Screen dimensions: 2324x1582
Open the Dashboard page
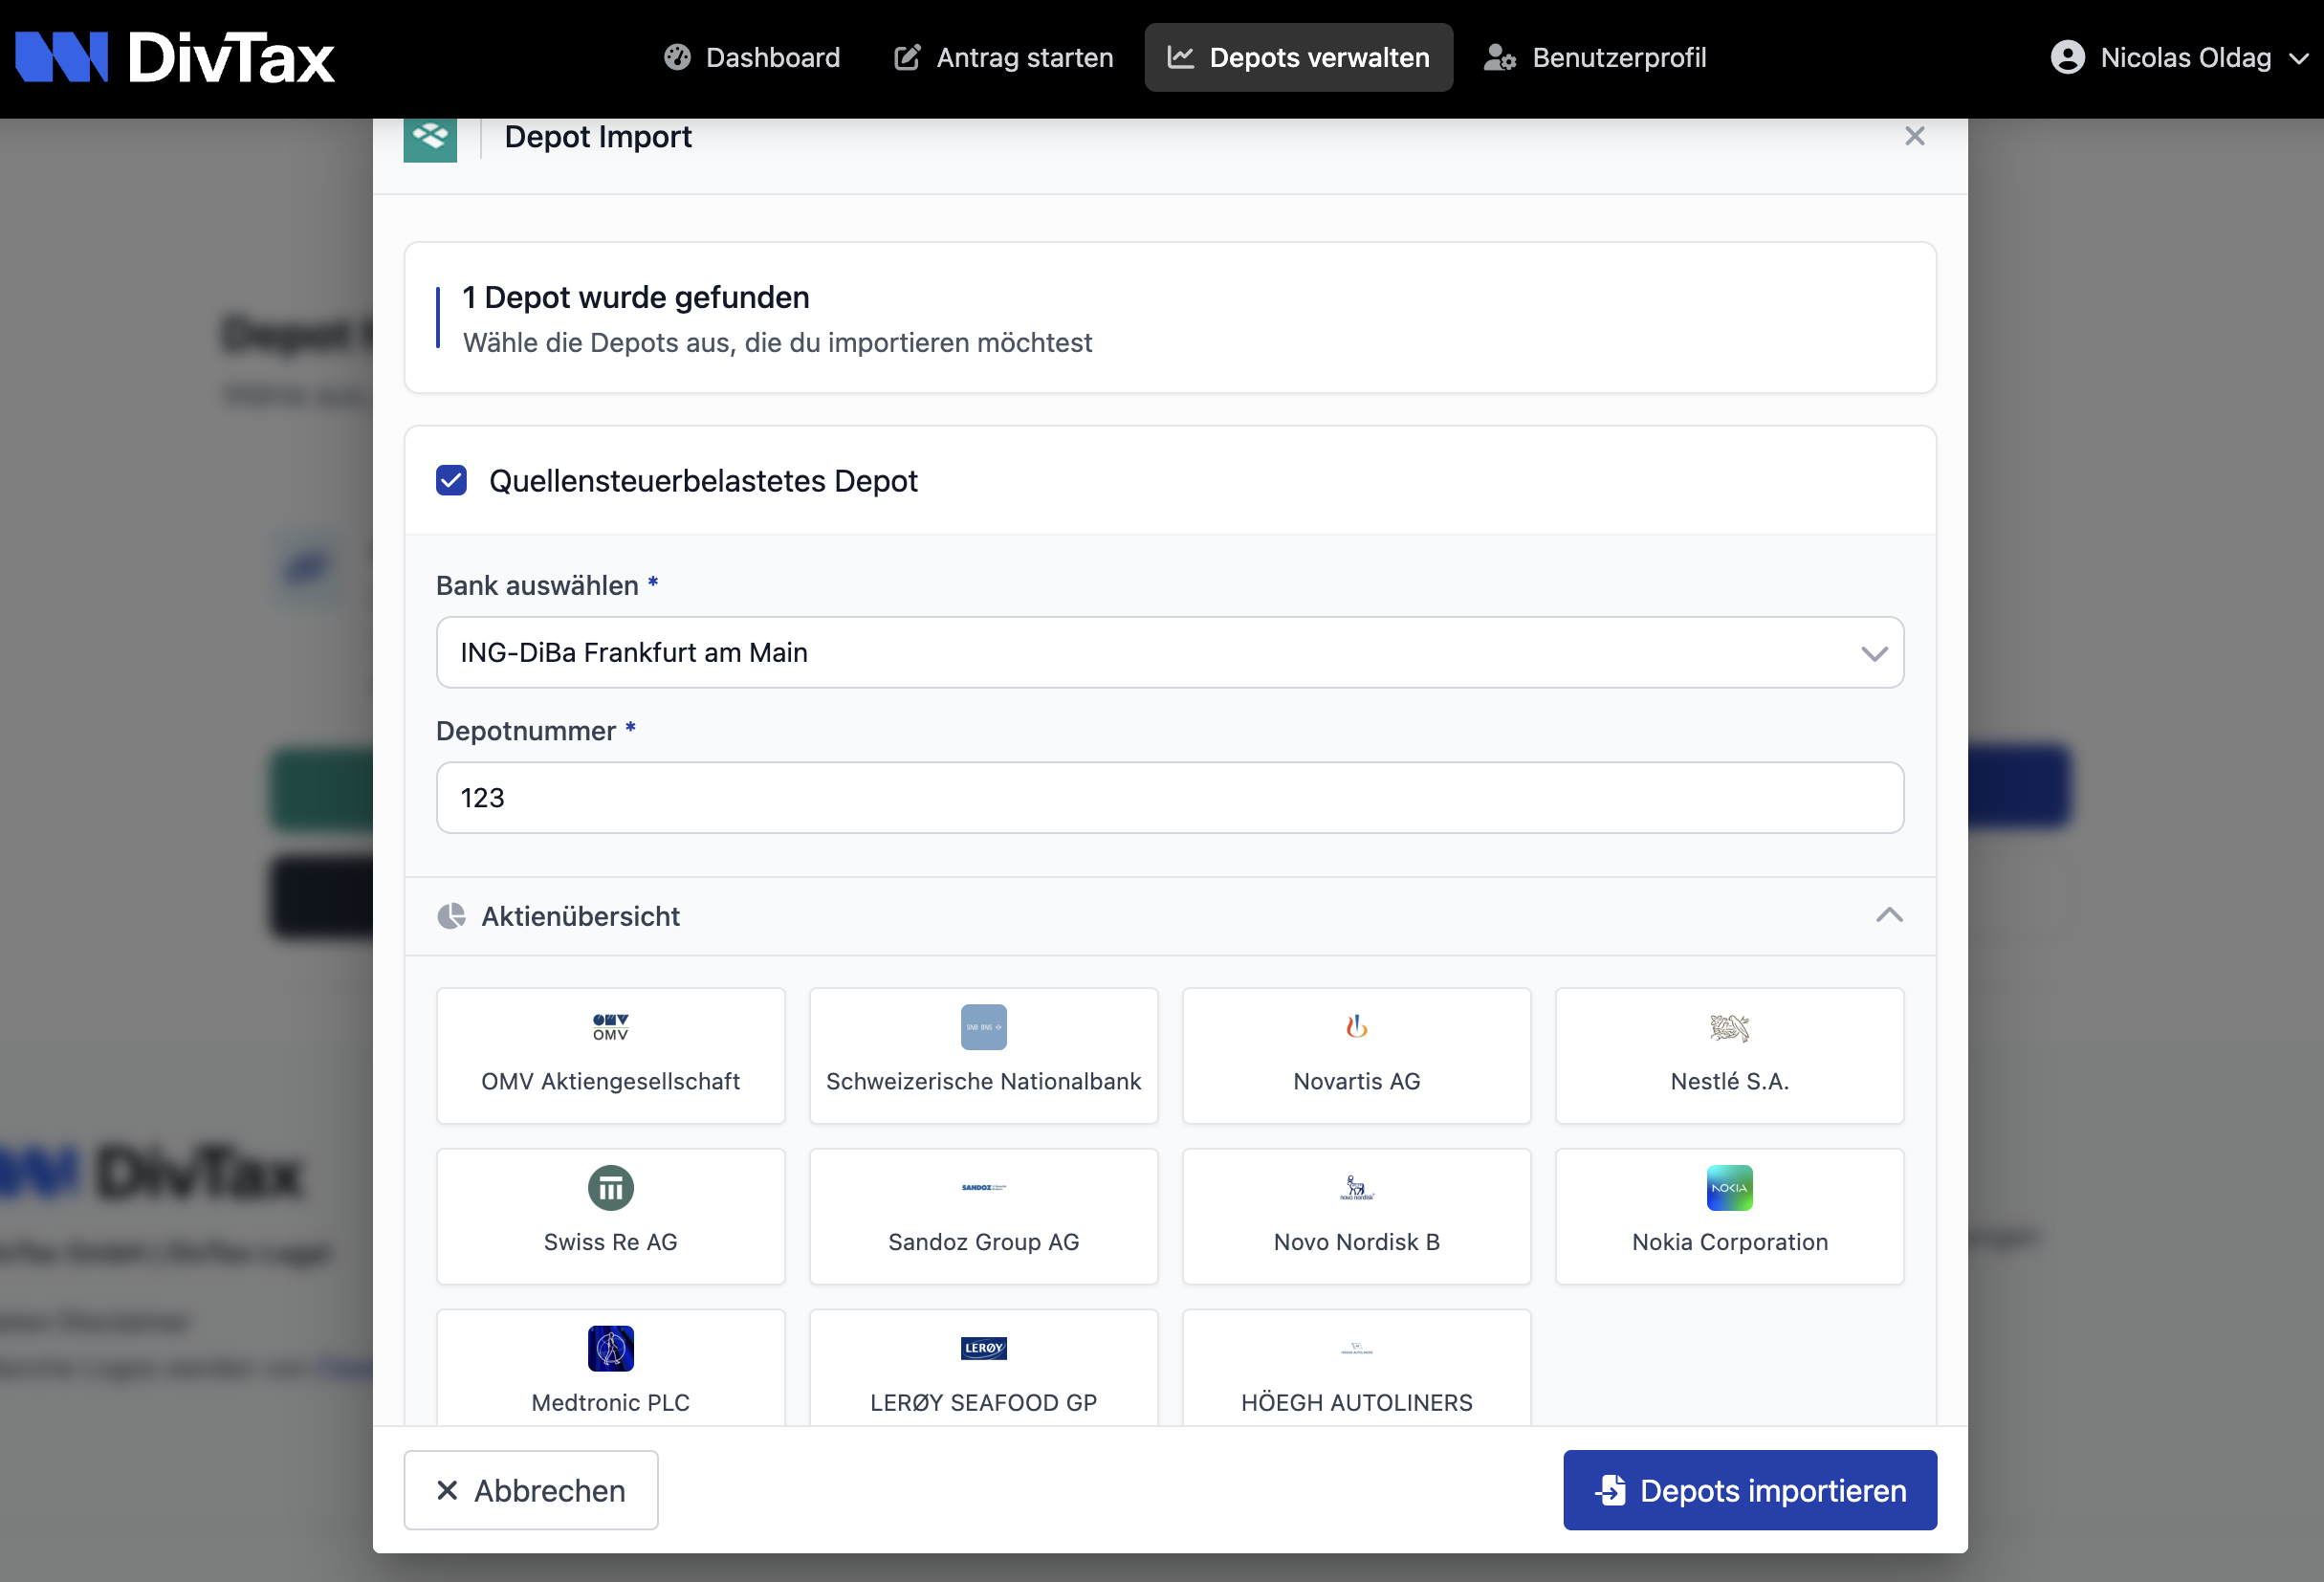(752, 58)
